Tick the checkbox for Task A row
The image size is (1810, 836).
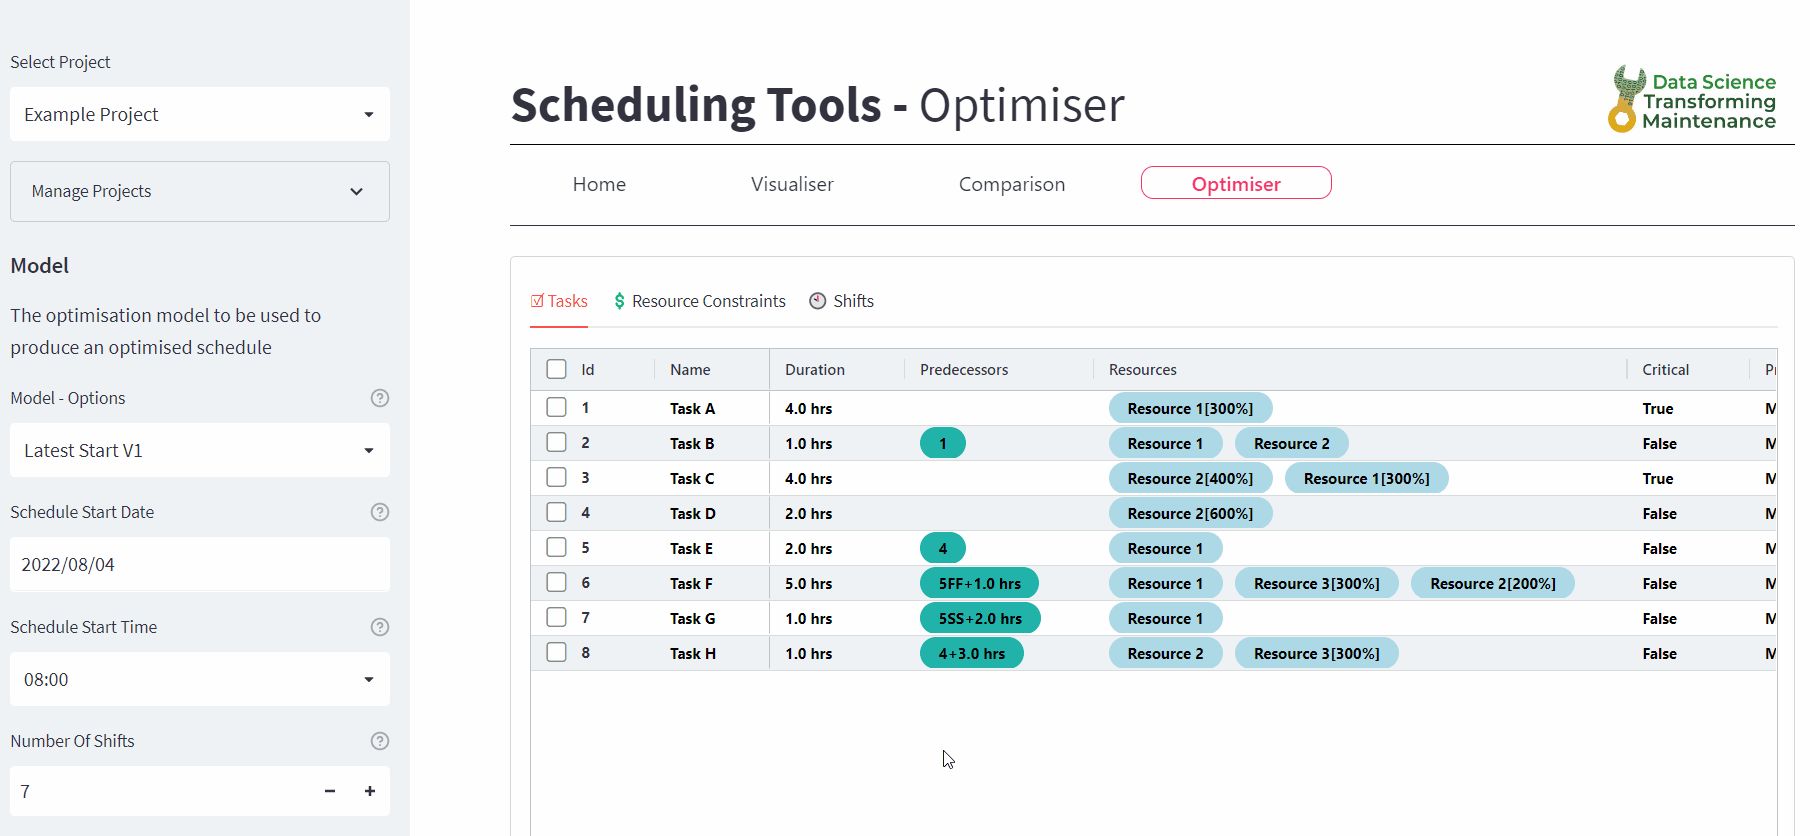[557, 408]
